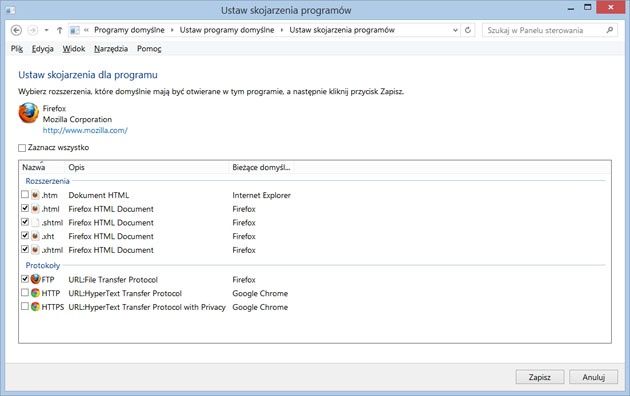Image resolution: width=630 pixels, height=396 pixels.
Task: Go up one level with Up arrow
Action: (x=59, y=30)
